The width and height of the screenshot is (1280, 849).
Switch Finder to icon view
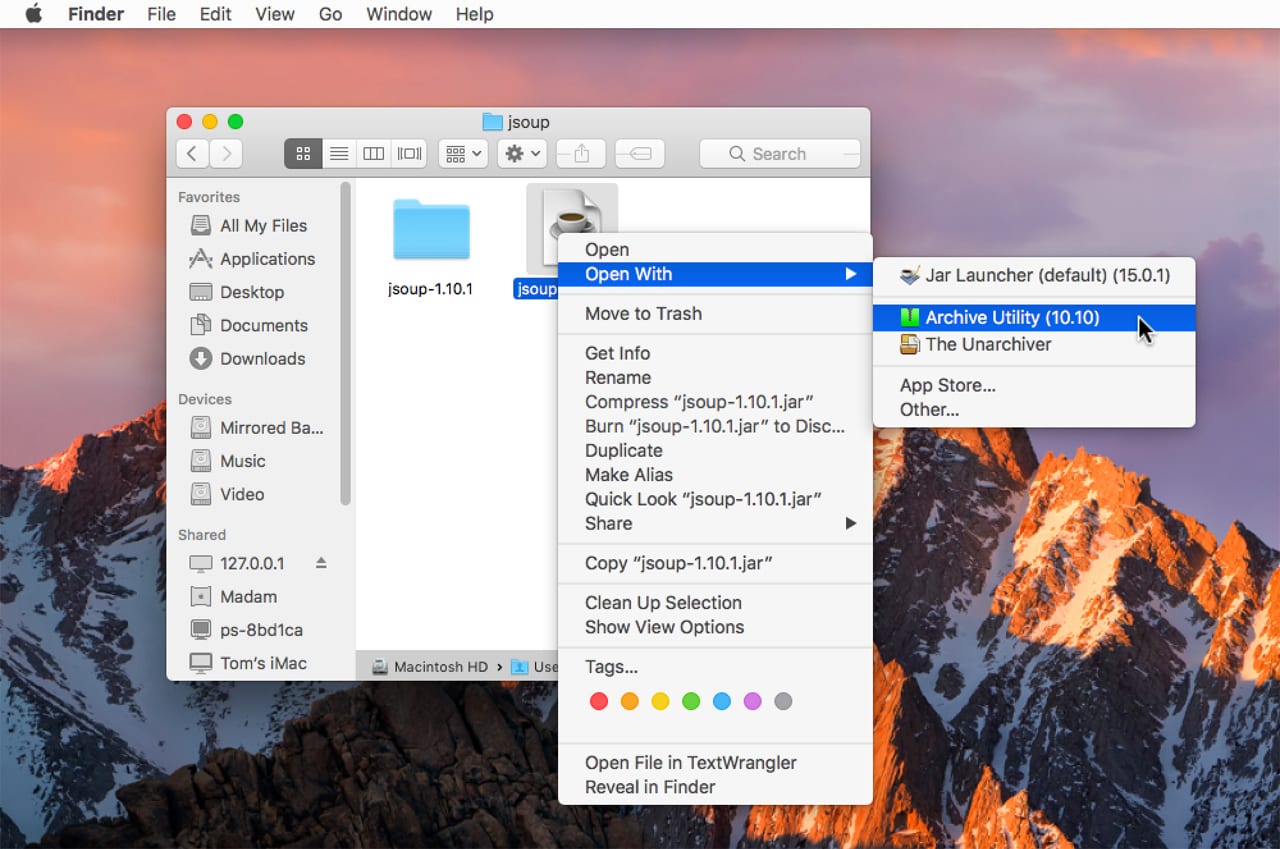point(303,154)
